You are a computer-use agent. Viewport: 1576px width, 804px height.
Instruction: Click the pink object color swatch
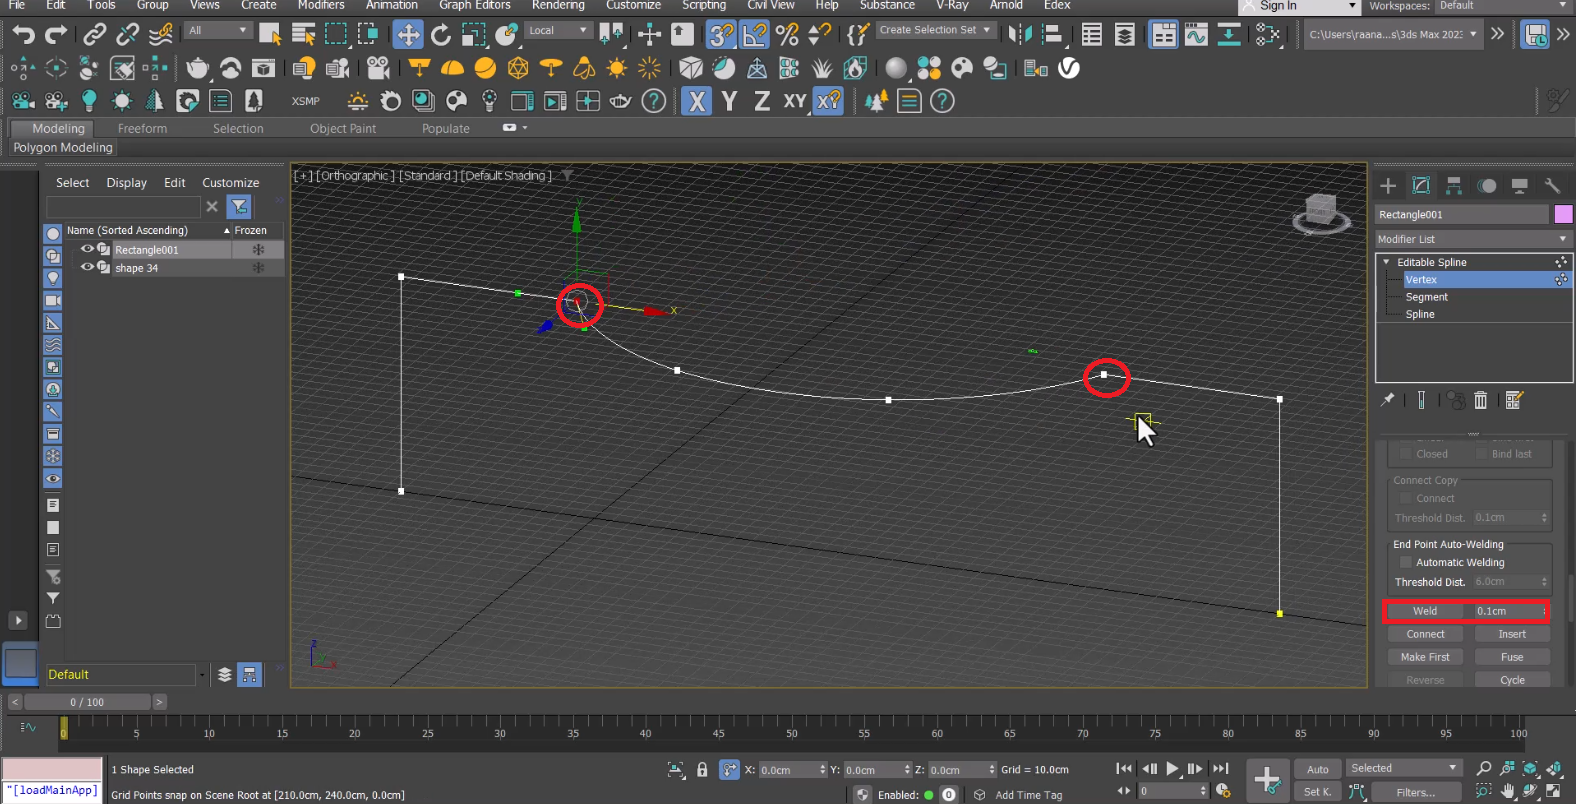[x=1563, y=214]
